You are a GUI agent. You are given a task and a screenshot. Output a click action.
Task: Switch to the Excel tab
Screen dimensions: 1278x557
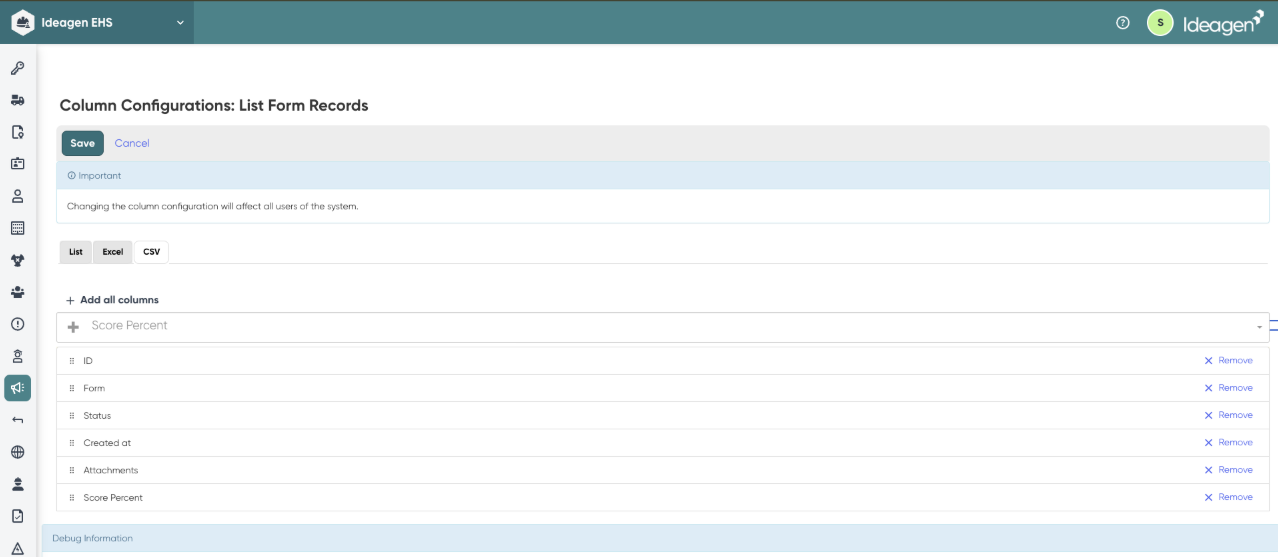(113, 252)
